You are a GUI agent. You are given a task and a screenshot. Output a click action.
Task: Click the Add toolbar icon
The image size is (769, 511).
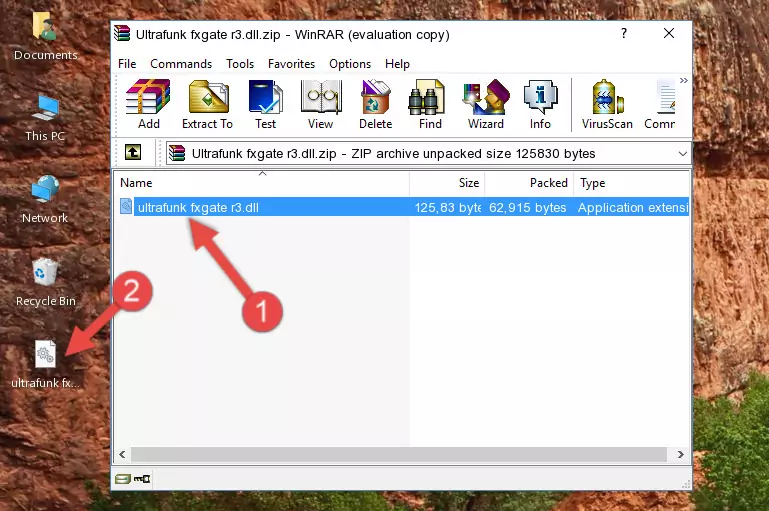point(148,104)
